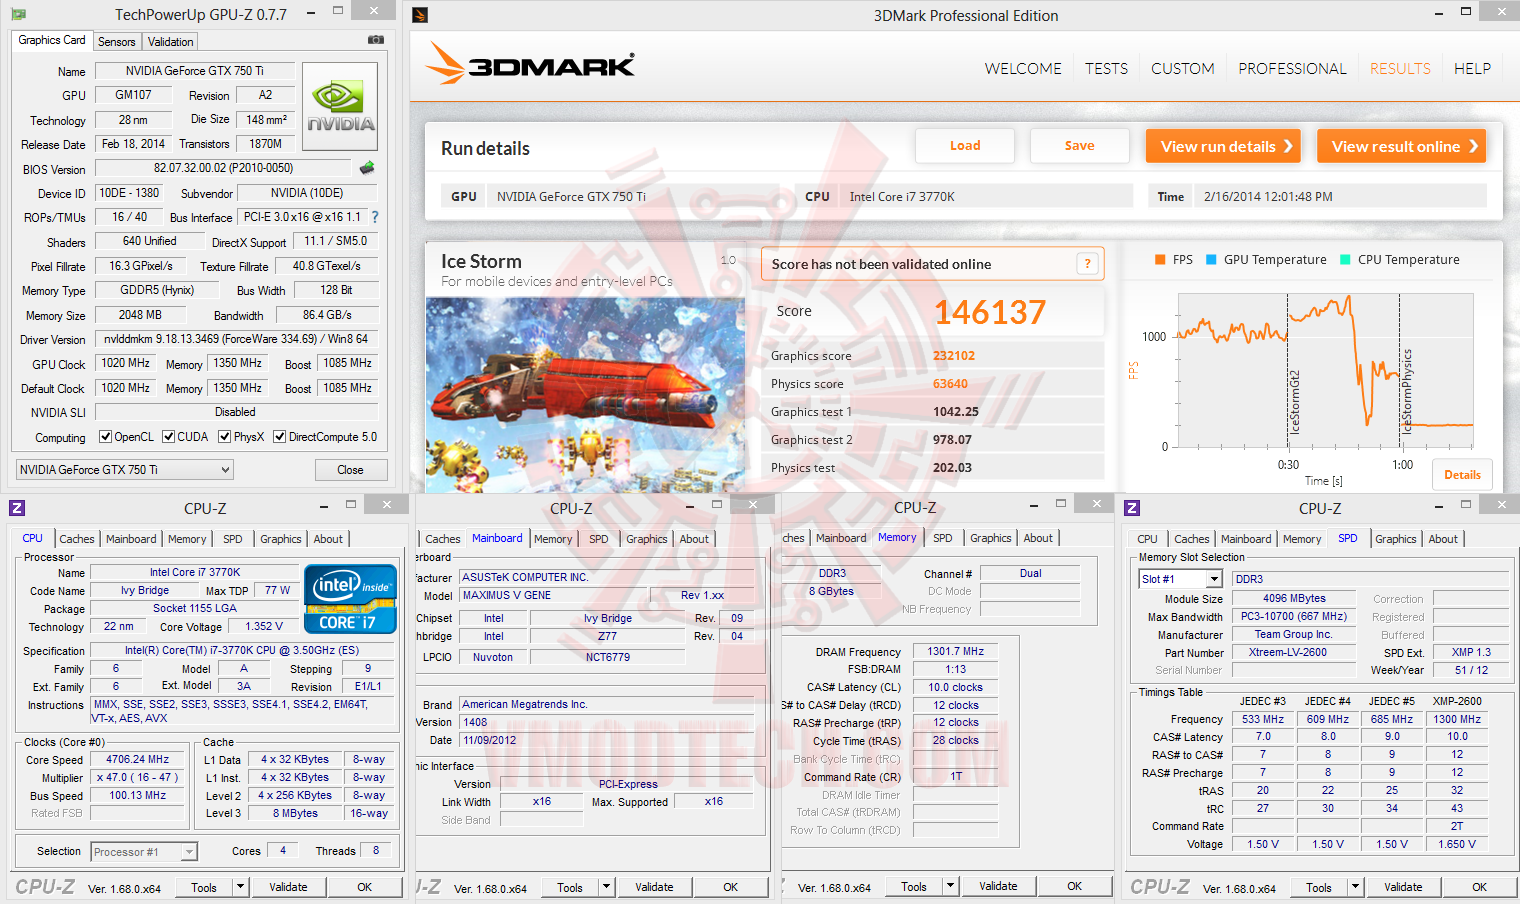This screenshot has height=904, width=1520.
Task: Click the question mark beside score validation
Action: pyautogui.click(x=1087, y=264)
